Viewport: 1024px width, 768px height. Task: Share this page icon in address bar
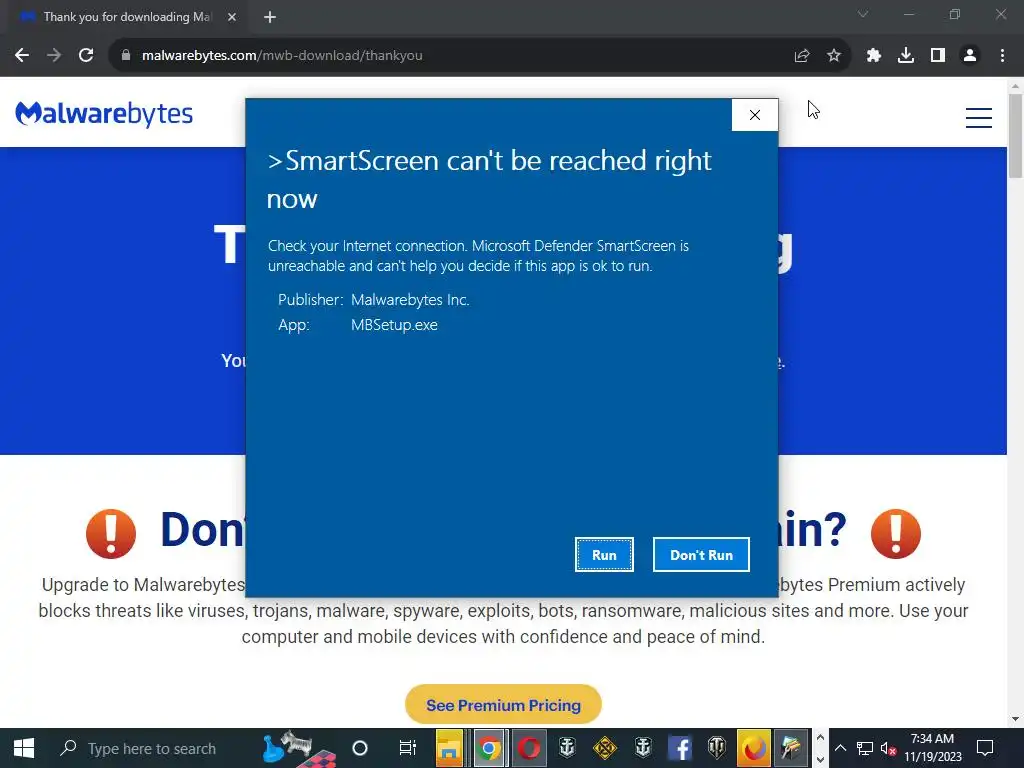tap(802, 56)
